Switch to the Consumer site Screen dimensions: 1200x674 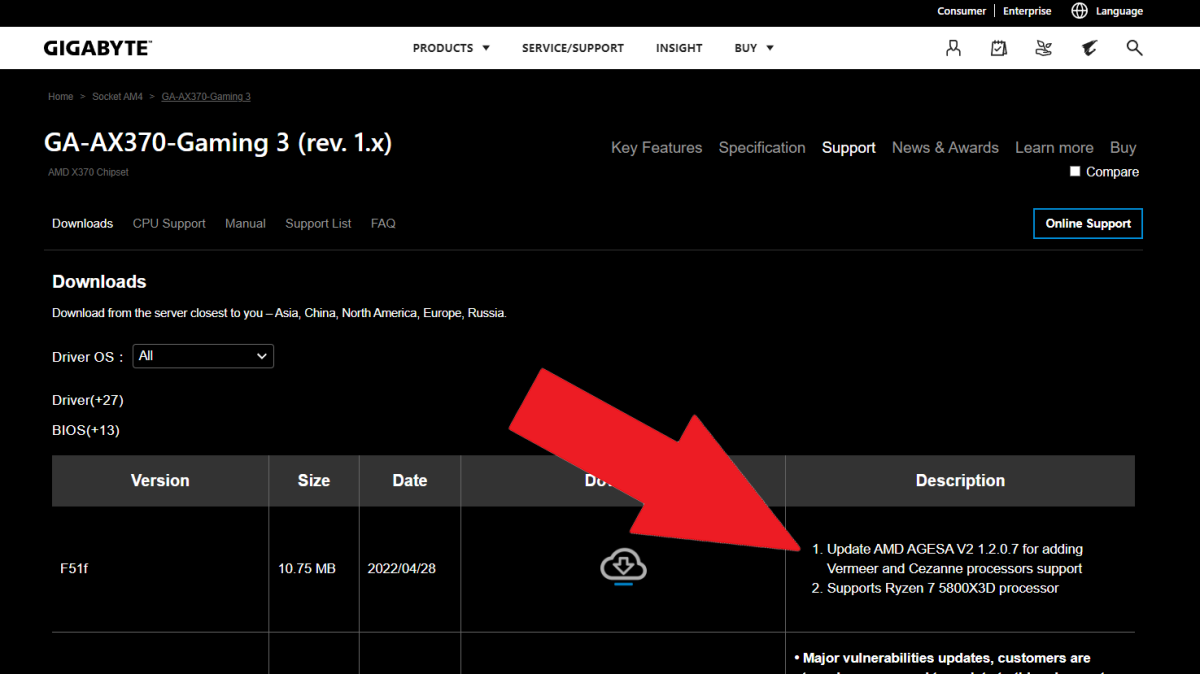962,11
